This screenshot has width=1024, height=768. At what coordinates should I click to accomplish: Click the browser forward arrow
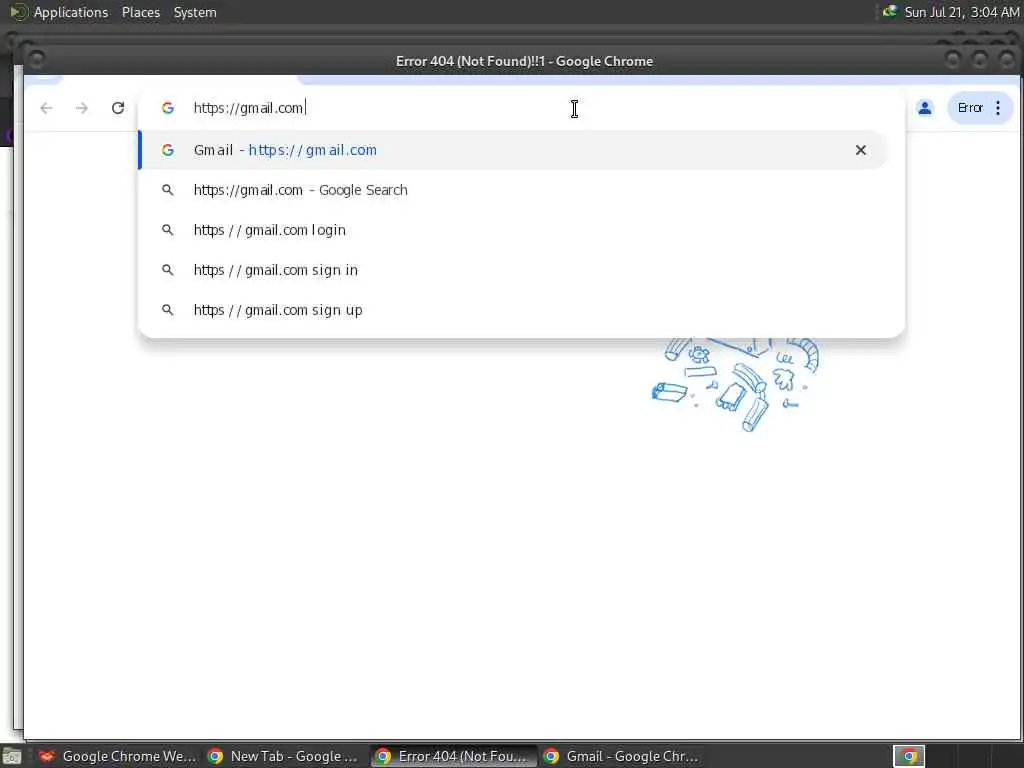(x=82, y=108)
